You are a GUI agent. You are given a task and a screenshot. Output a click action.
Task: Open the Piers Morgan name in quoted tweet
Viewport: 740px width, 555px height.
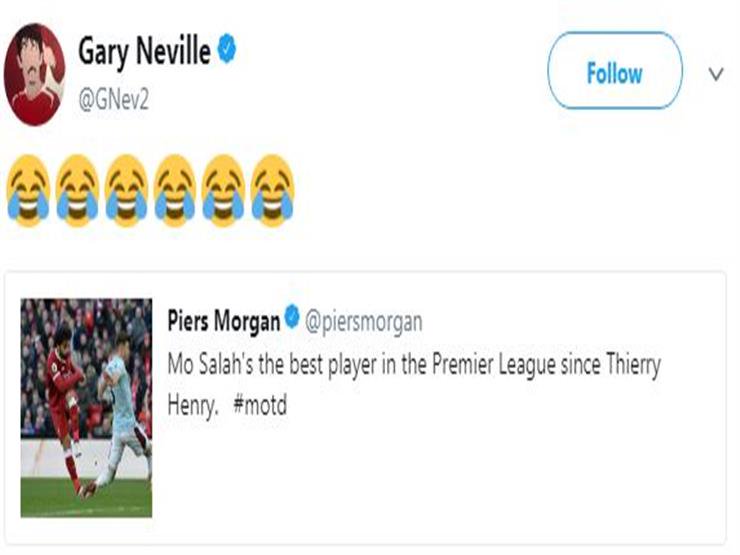(223, 320)
